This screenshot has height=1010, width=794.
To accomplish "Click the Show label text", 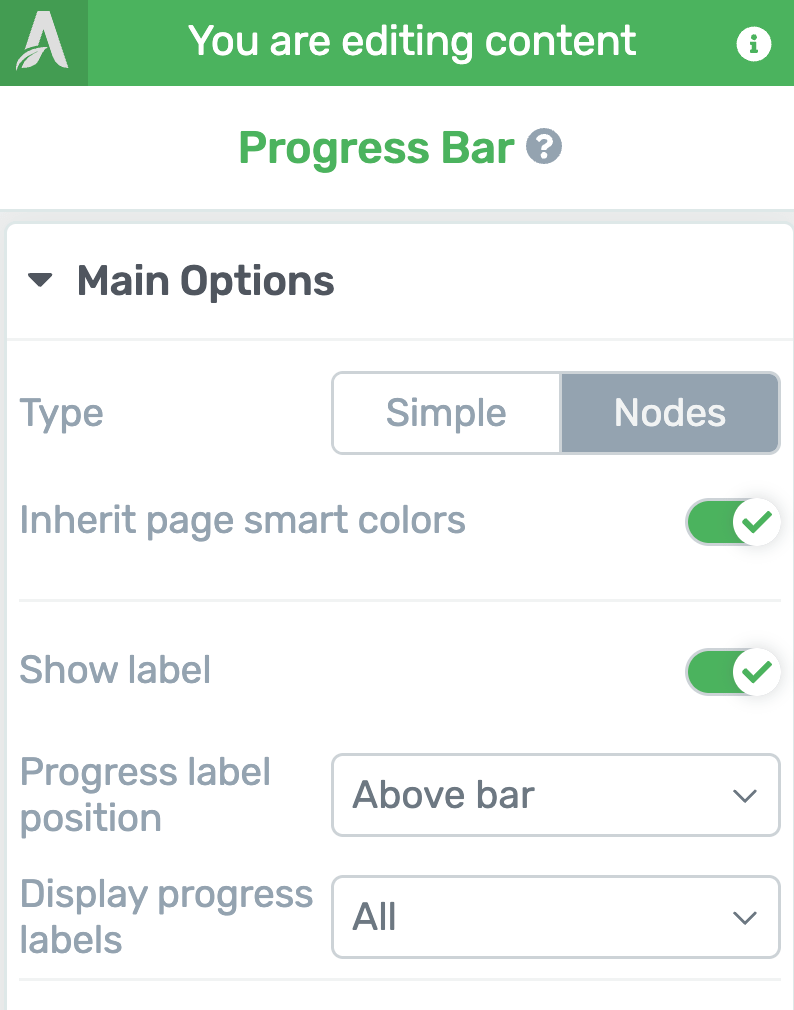I will (x=115, y=670).
